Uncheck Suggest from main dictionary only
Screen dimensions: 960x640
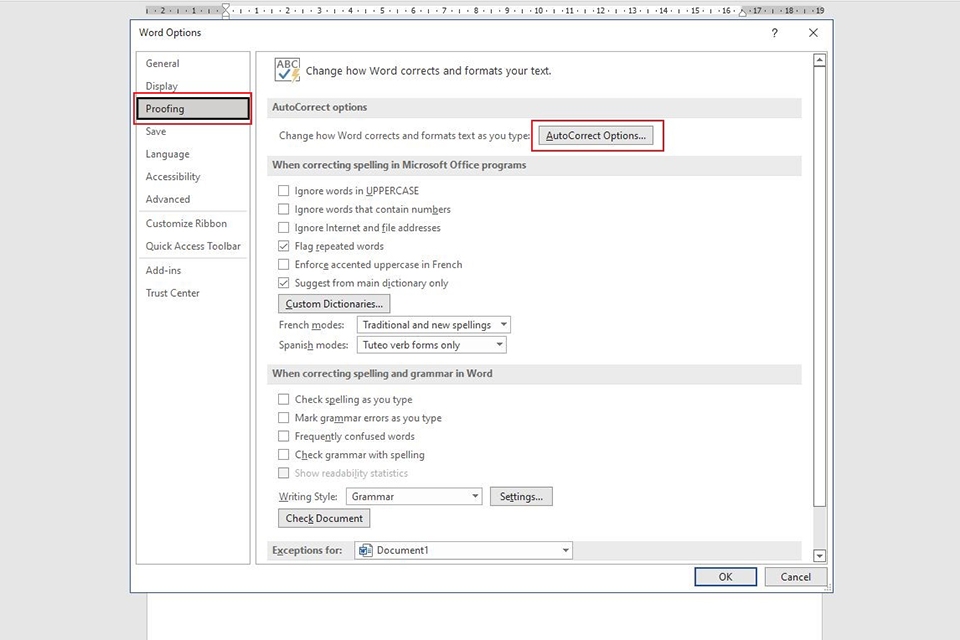pyautogui.click(x=283, y=282)
